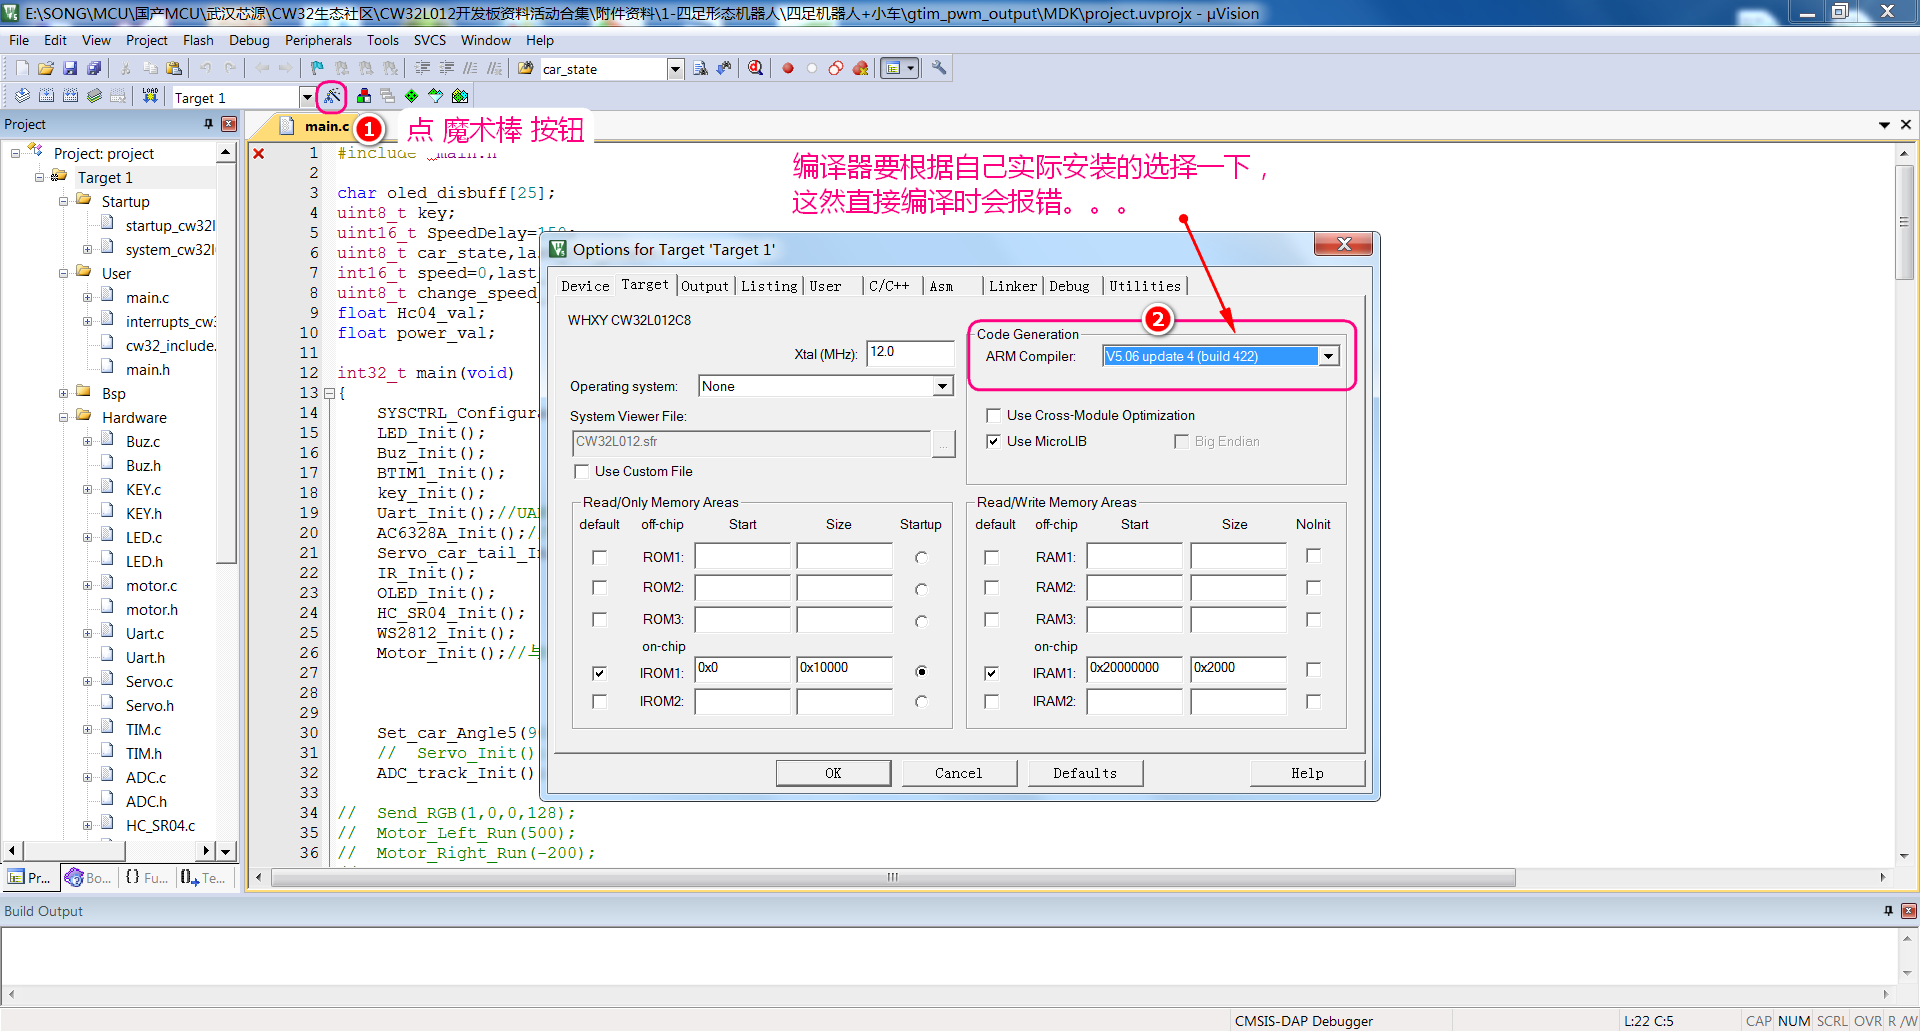
Task: Open the Operating system dropdown
Action: (942, 387)
